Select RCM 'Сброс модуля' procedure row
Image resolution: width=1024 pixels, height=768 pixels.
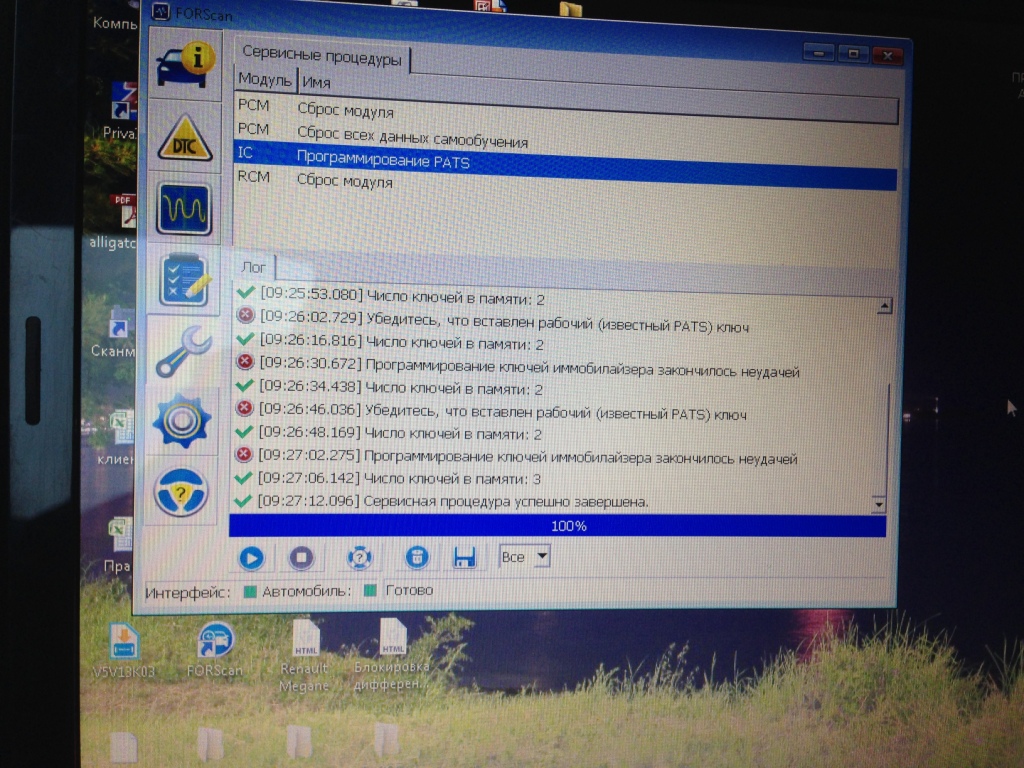click(x=344, y=182)
